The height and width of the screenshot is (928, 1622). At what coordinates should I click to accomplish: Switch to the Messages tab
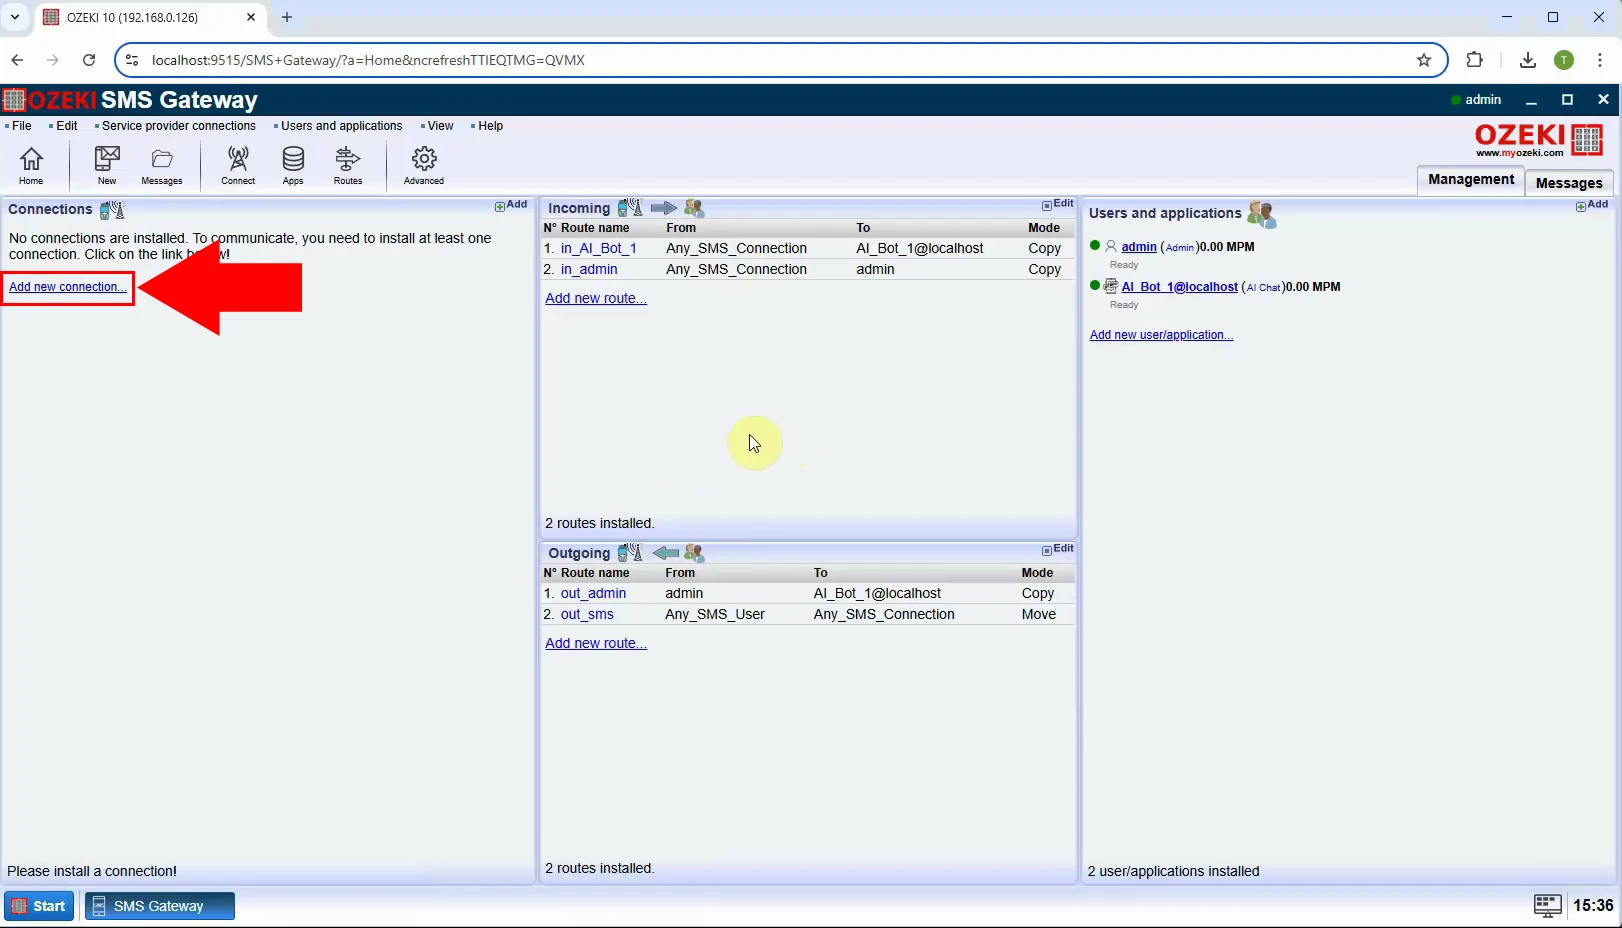tap(1569, 183)
